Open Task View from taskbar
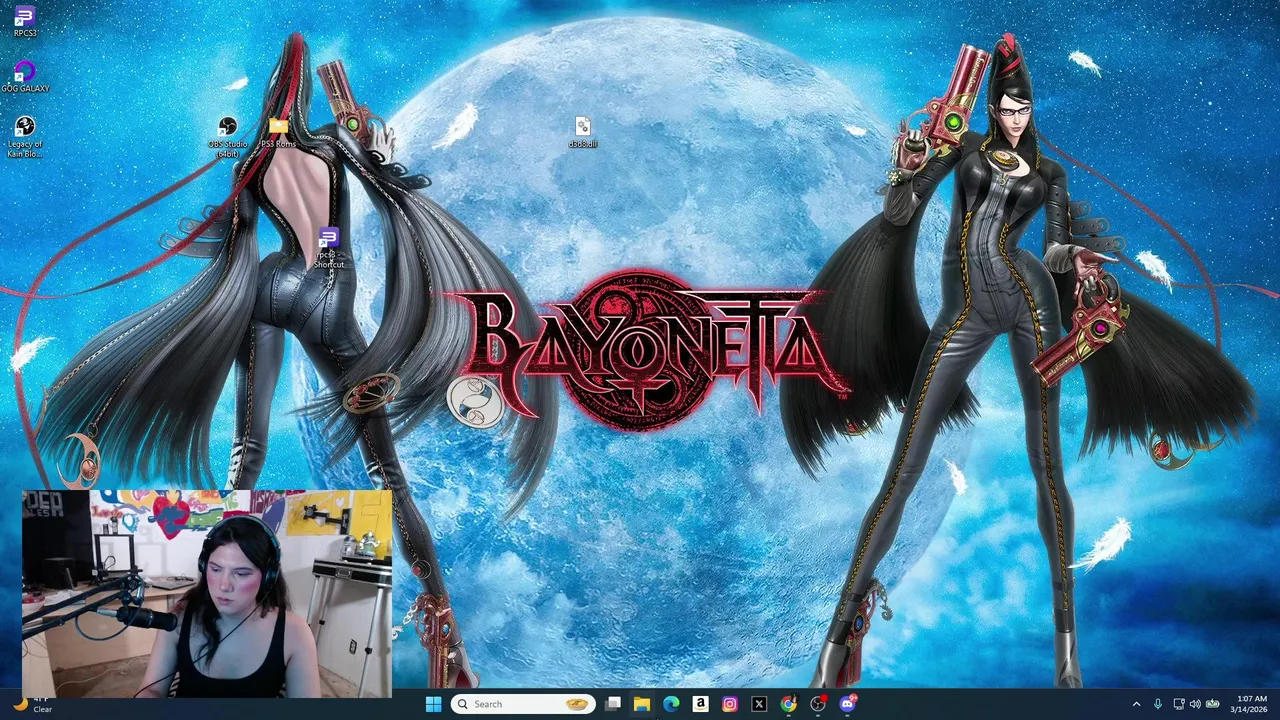This screenshot has width=1280, height=720. (613, 704)
